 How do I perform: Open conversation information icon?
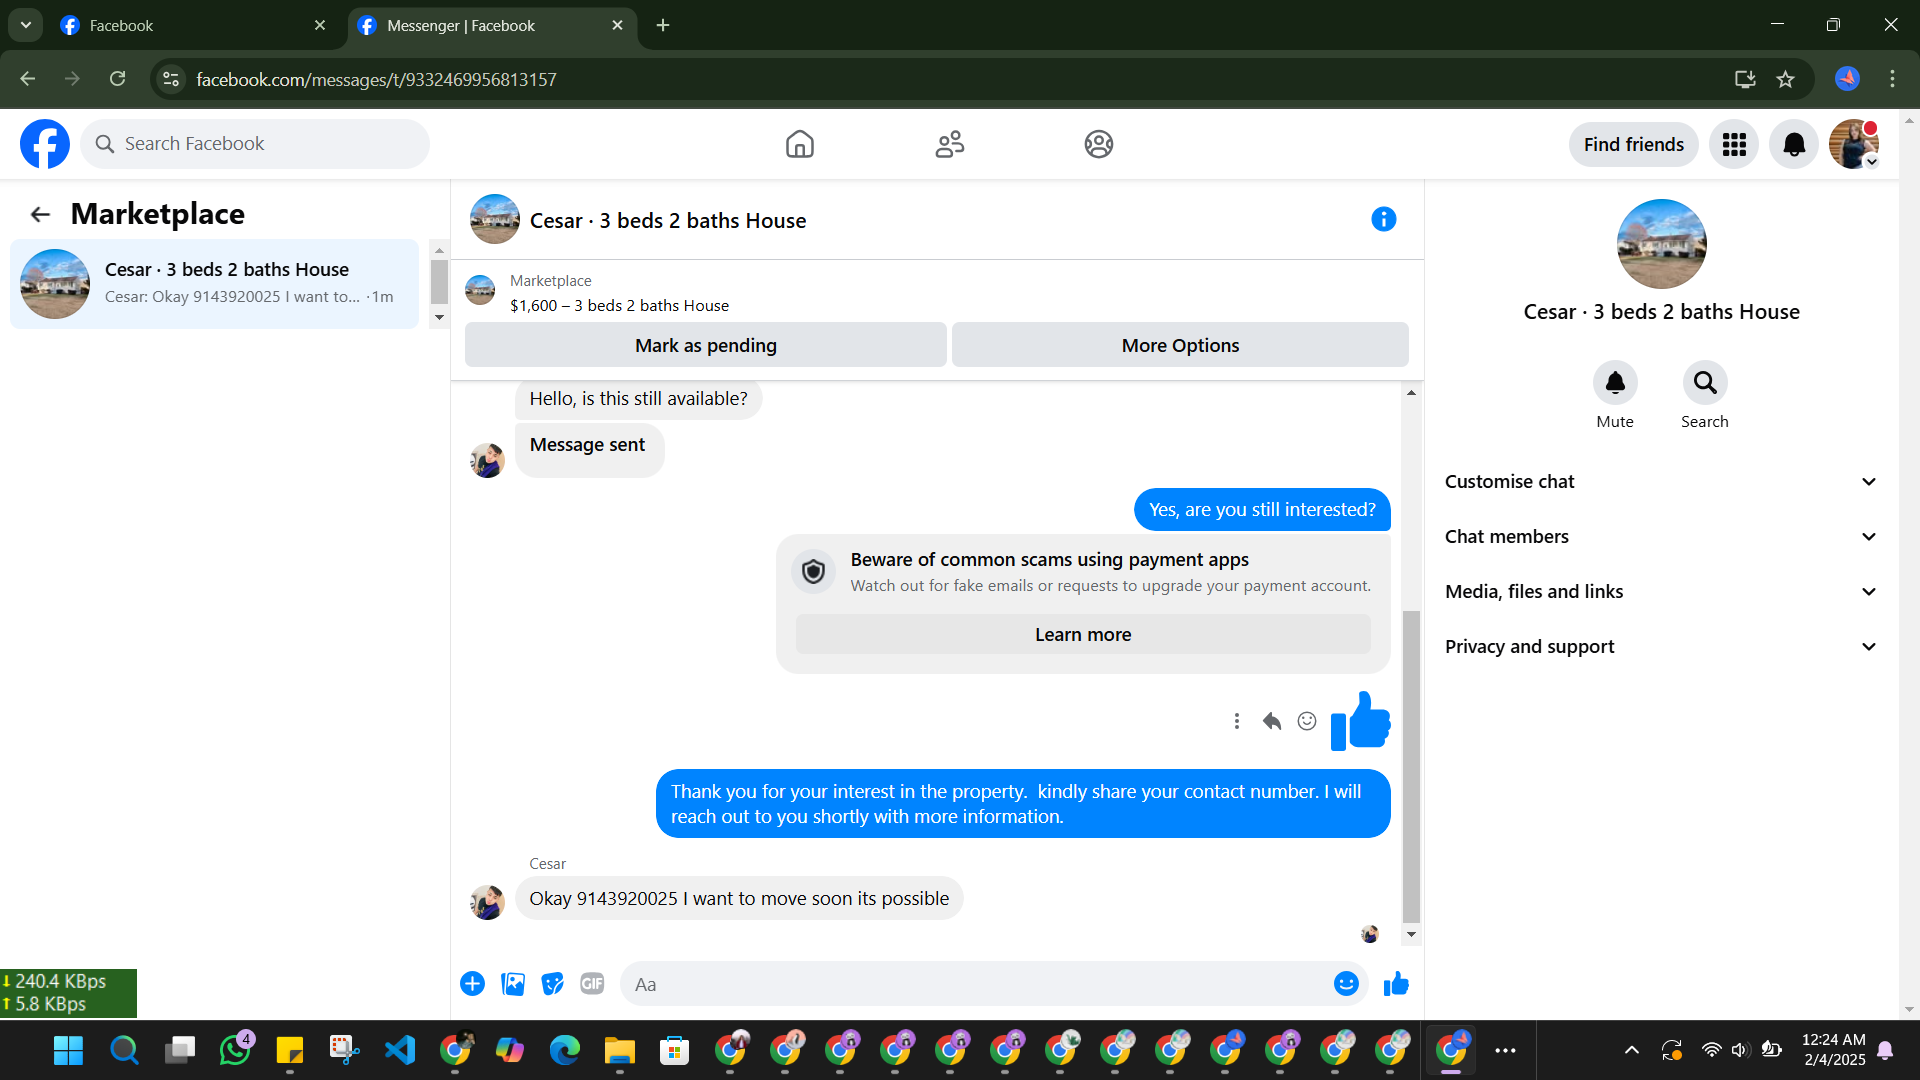point(1383,219)
